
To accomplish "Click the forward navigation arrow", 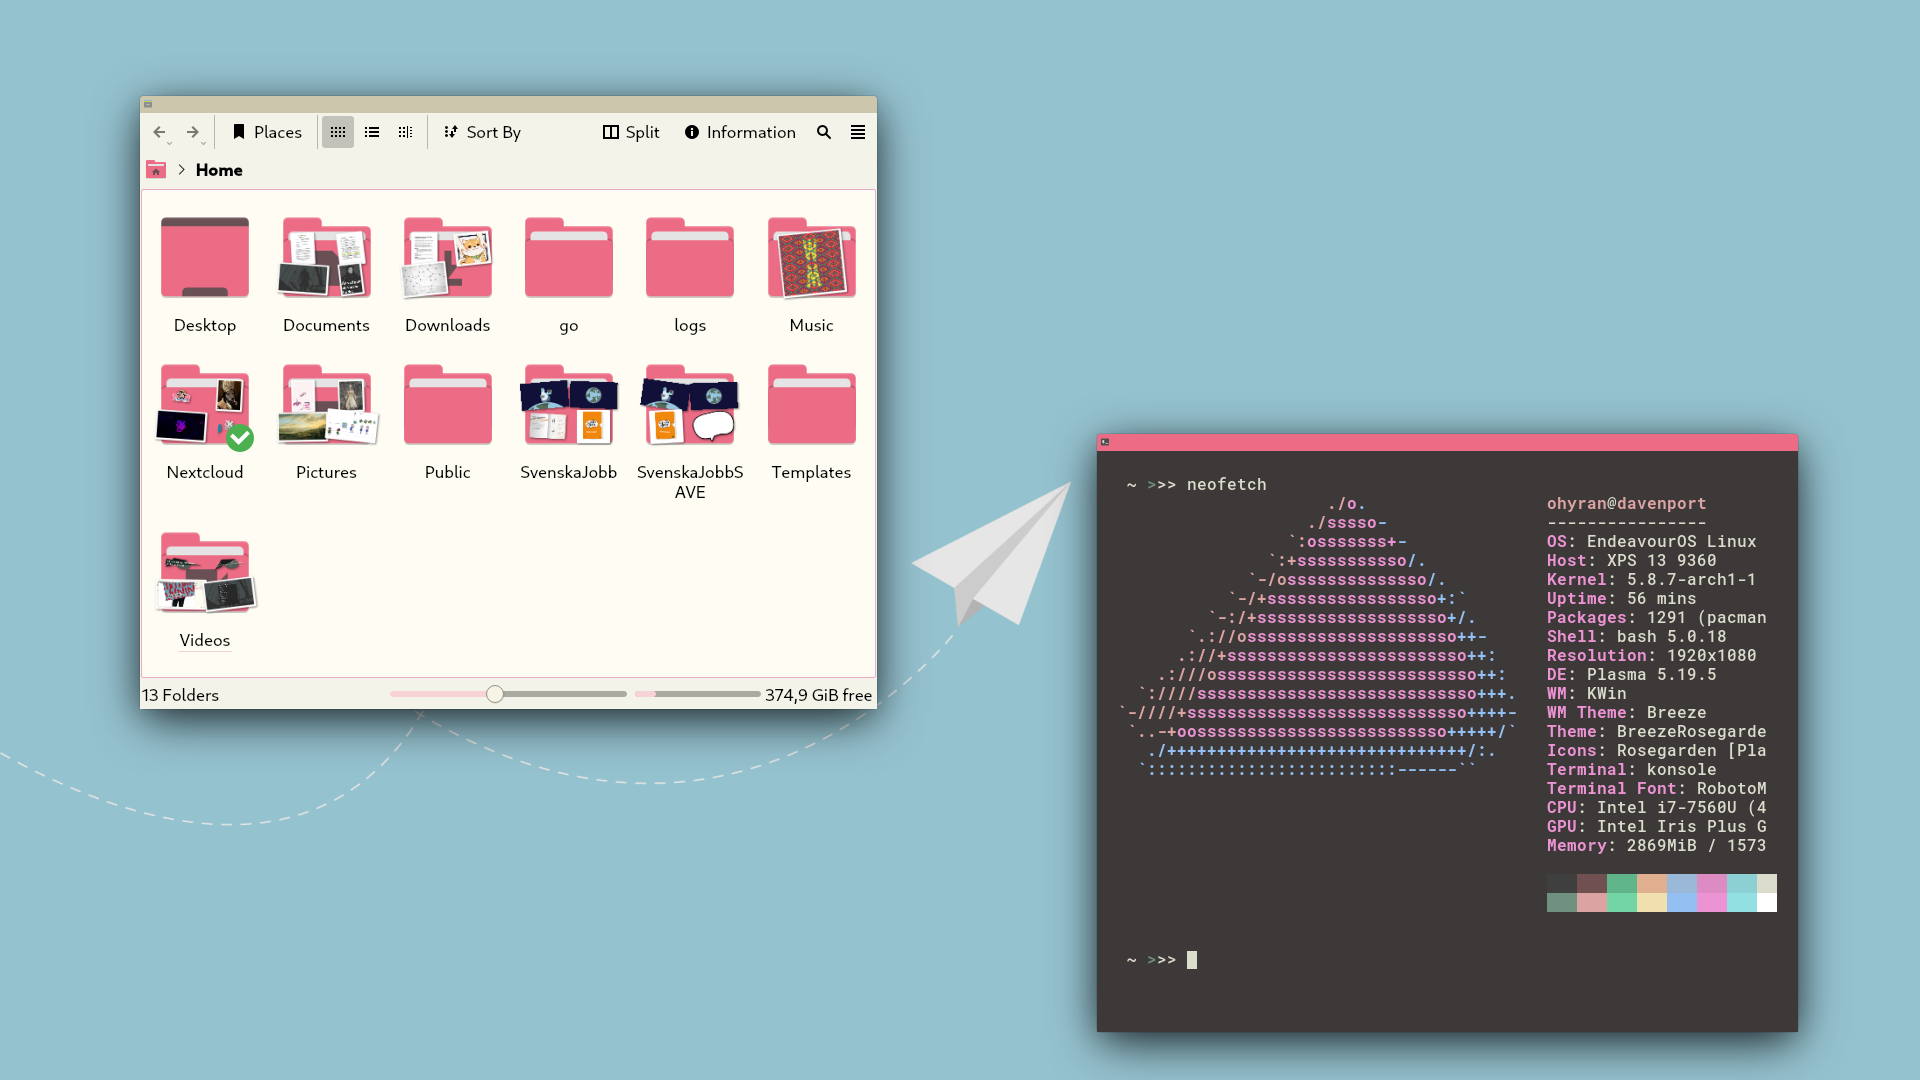I will 193,131.
